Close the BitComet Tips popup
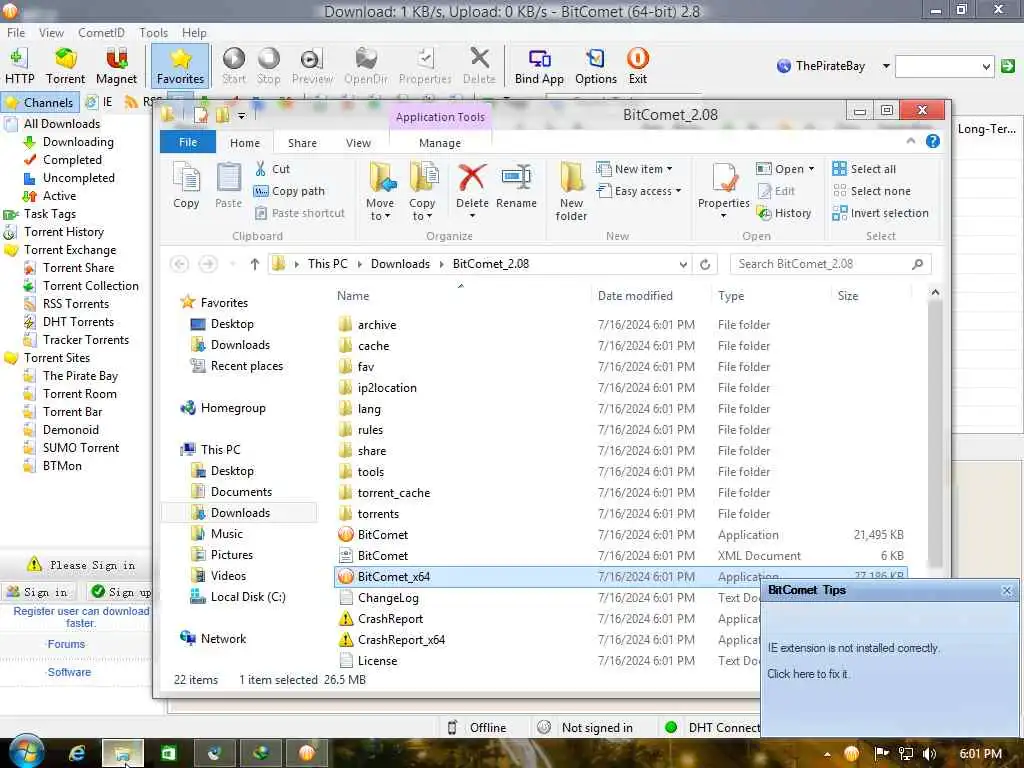 coord(1006,590)
